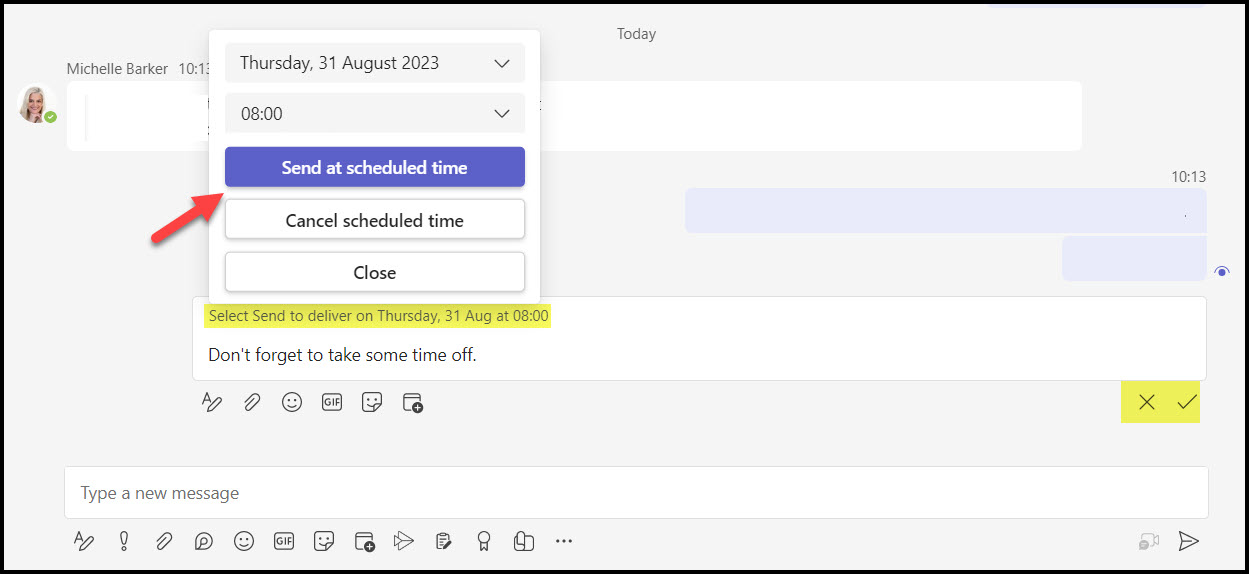Open Loop components icon in bottom toolbar
1249x574 pixels.
click(x=204, y=541)
